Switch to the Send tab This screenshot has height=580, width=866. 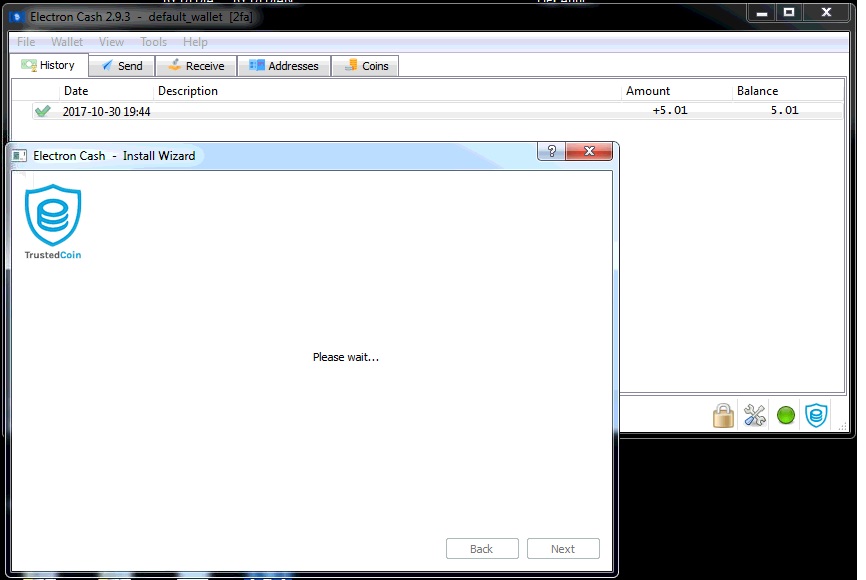coord(122,66)
